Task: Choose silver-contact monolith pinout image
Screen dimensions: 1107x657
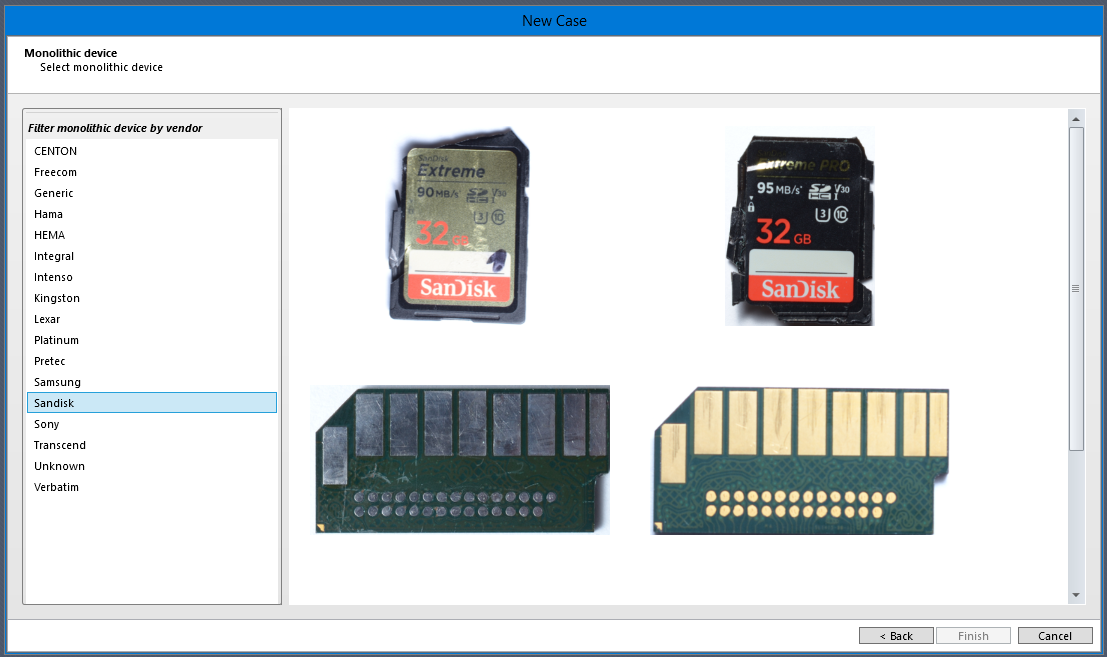Action: click(460, 459)
